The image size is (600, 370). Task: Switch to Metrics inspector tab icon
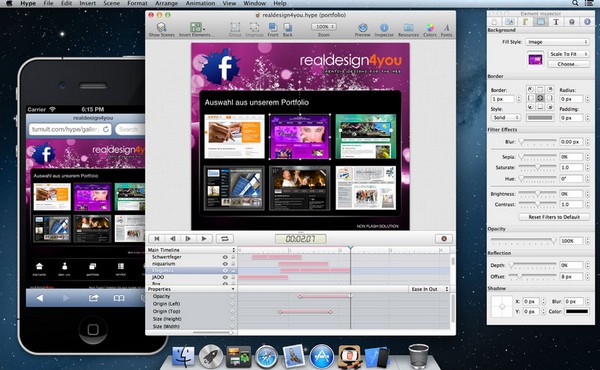(525, 22)
